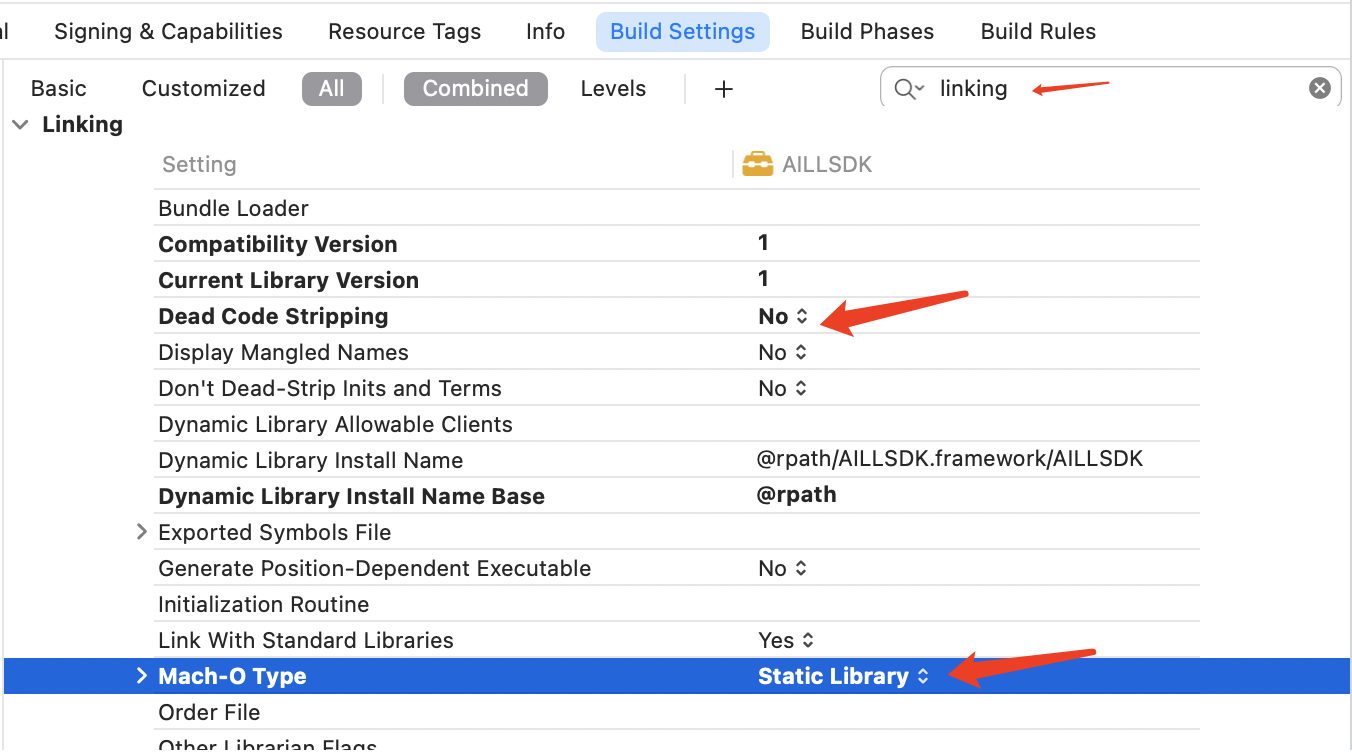Switch to the Build Phases tab
The image size is (1352, 753).
tap(866, 31)
